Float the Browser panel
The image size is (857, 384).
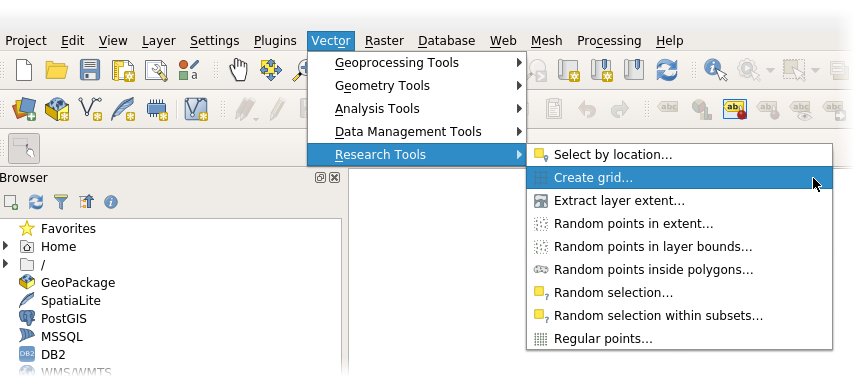(321, 178)
